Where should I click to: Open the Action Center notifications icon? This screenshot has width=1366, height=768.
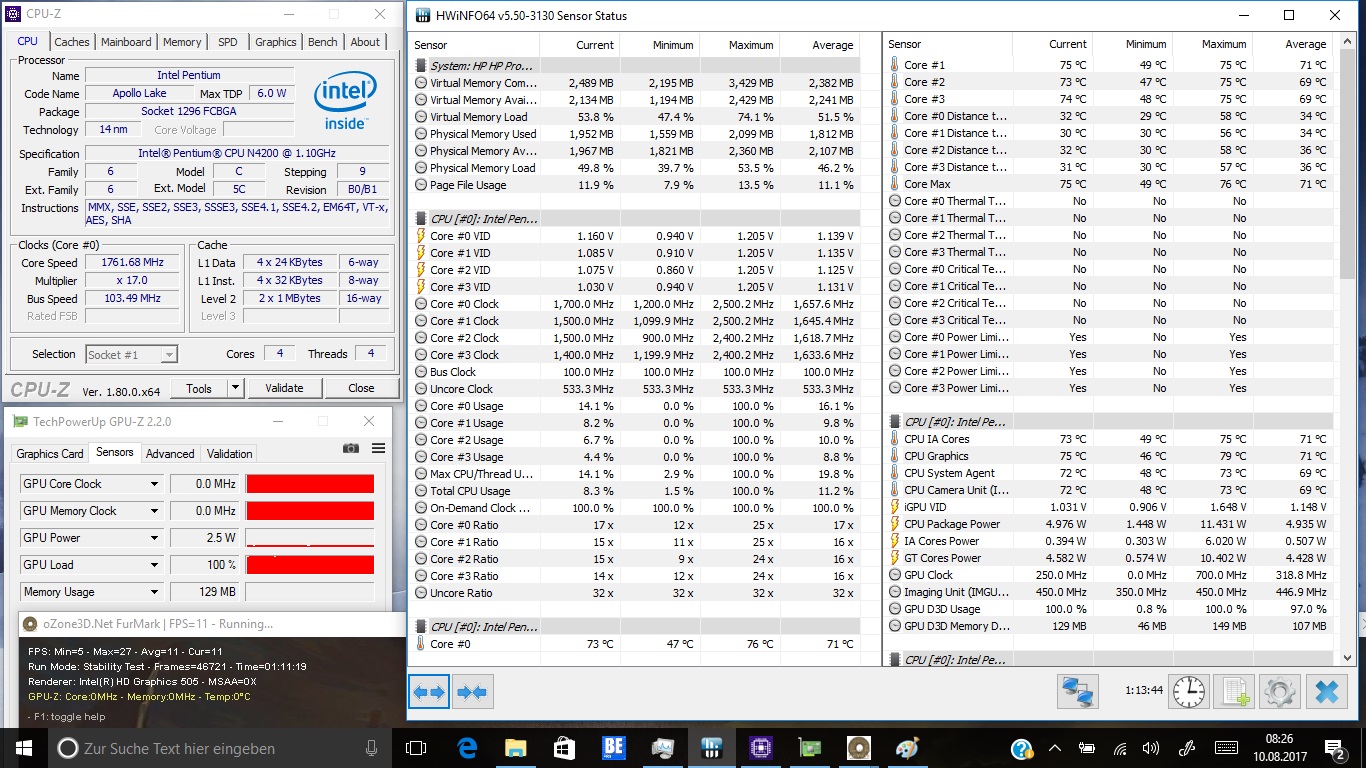(x=1335, y=749)
